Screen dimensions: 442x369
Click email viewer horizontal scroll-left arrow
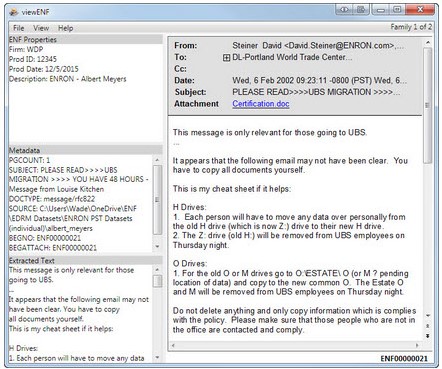pos(173,345)
